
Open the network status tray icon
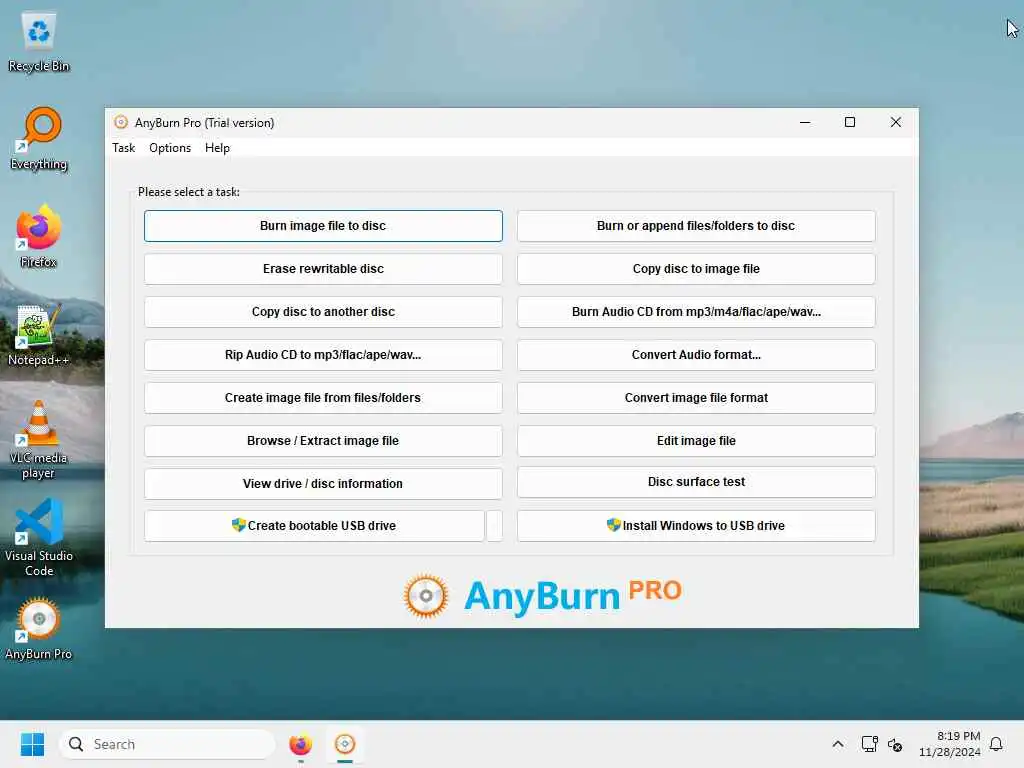click(869, 744)
